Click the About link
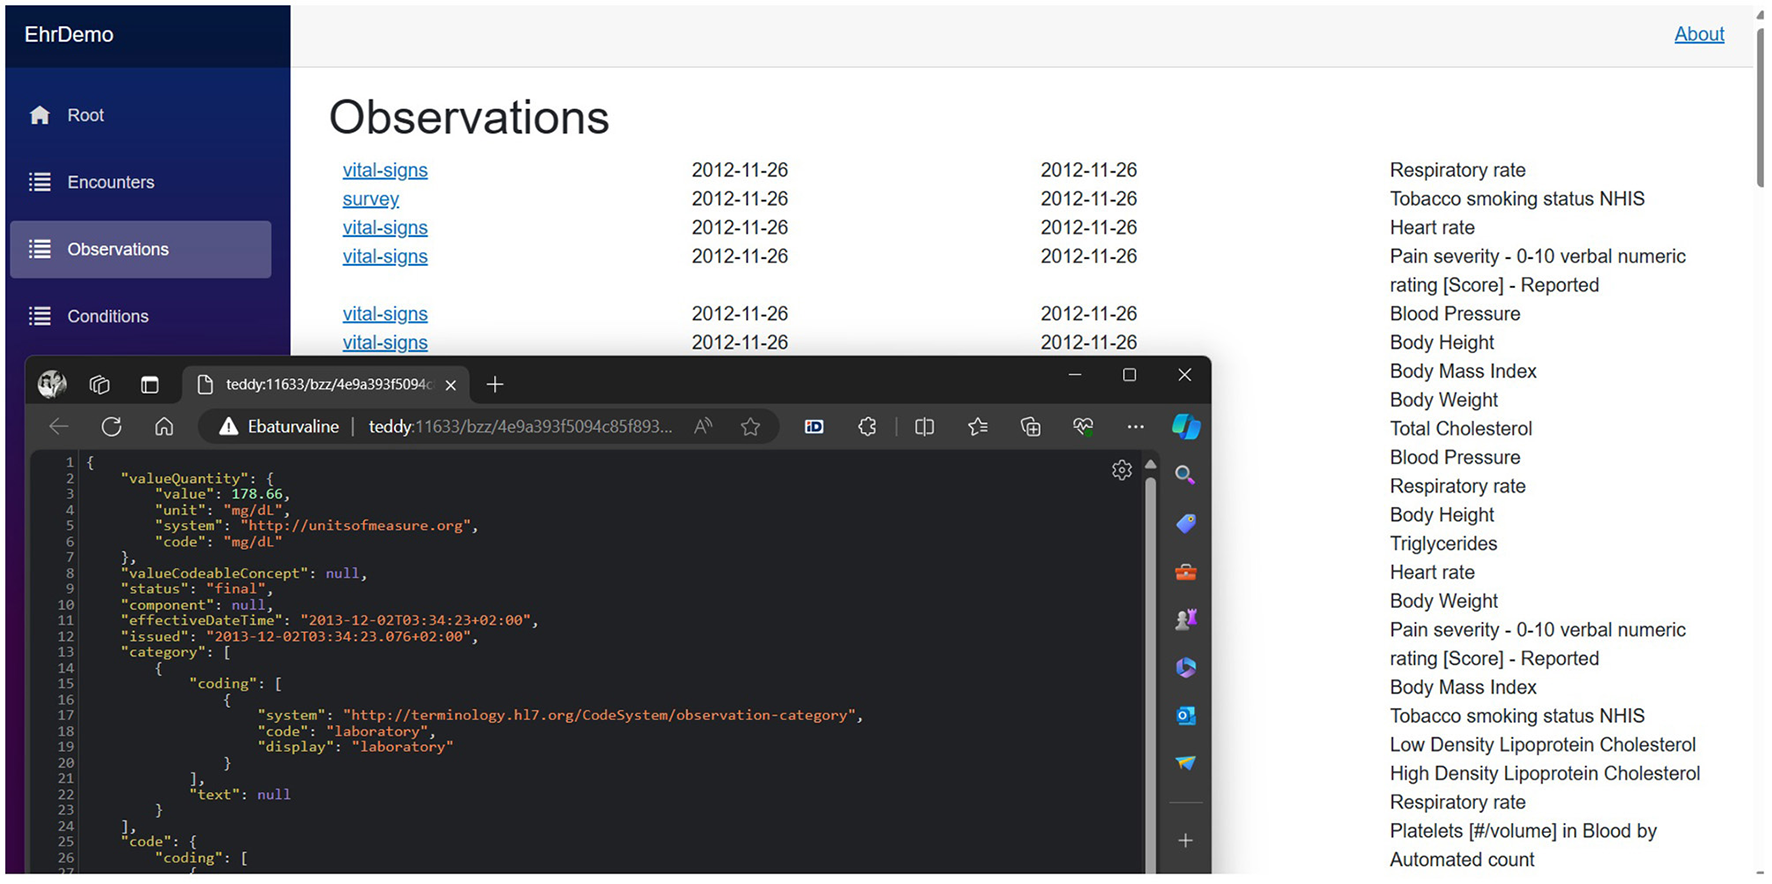This screenshot has height=884, width=1772. 1699,34
